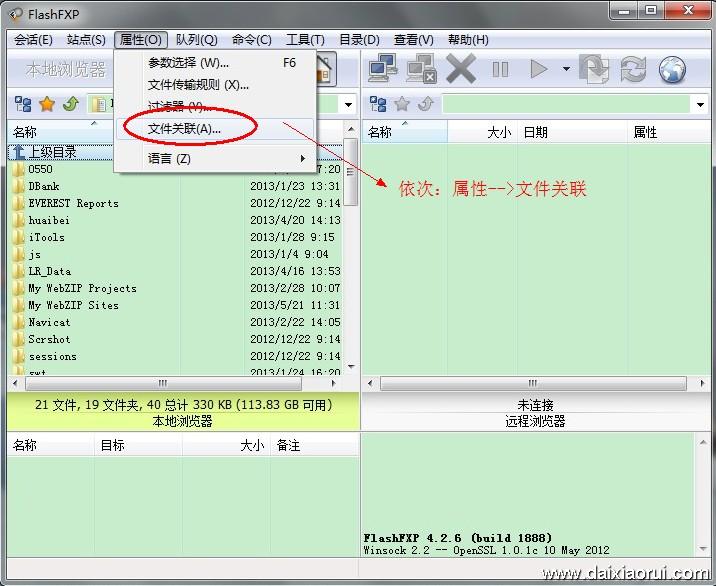
Task: Click the remote Disconnect icon
Action: (421, 69)
